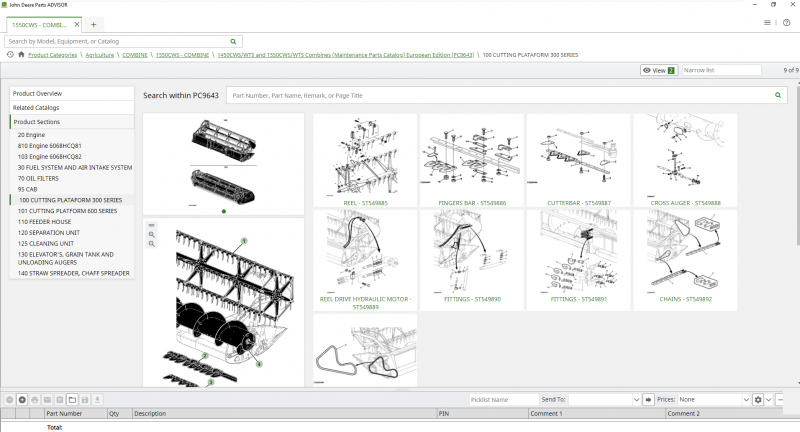Toggle View mode with eye icon button

(659, 70)
